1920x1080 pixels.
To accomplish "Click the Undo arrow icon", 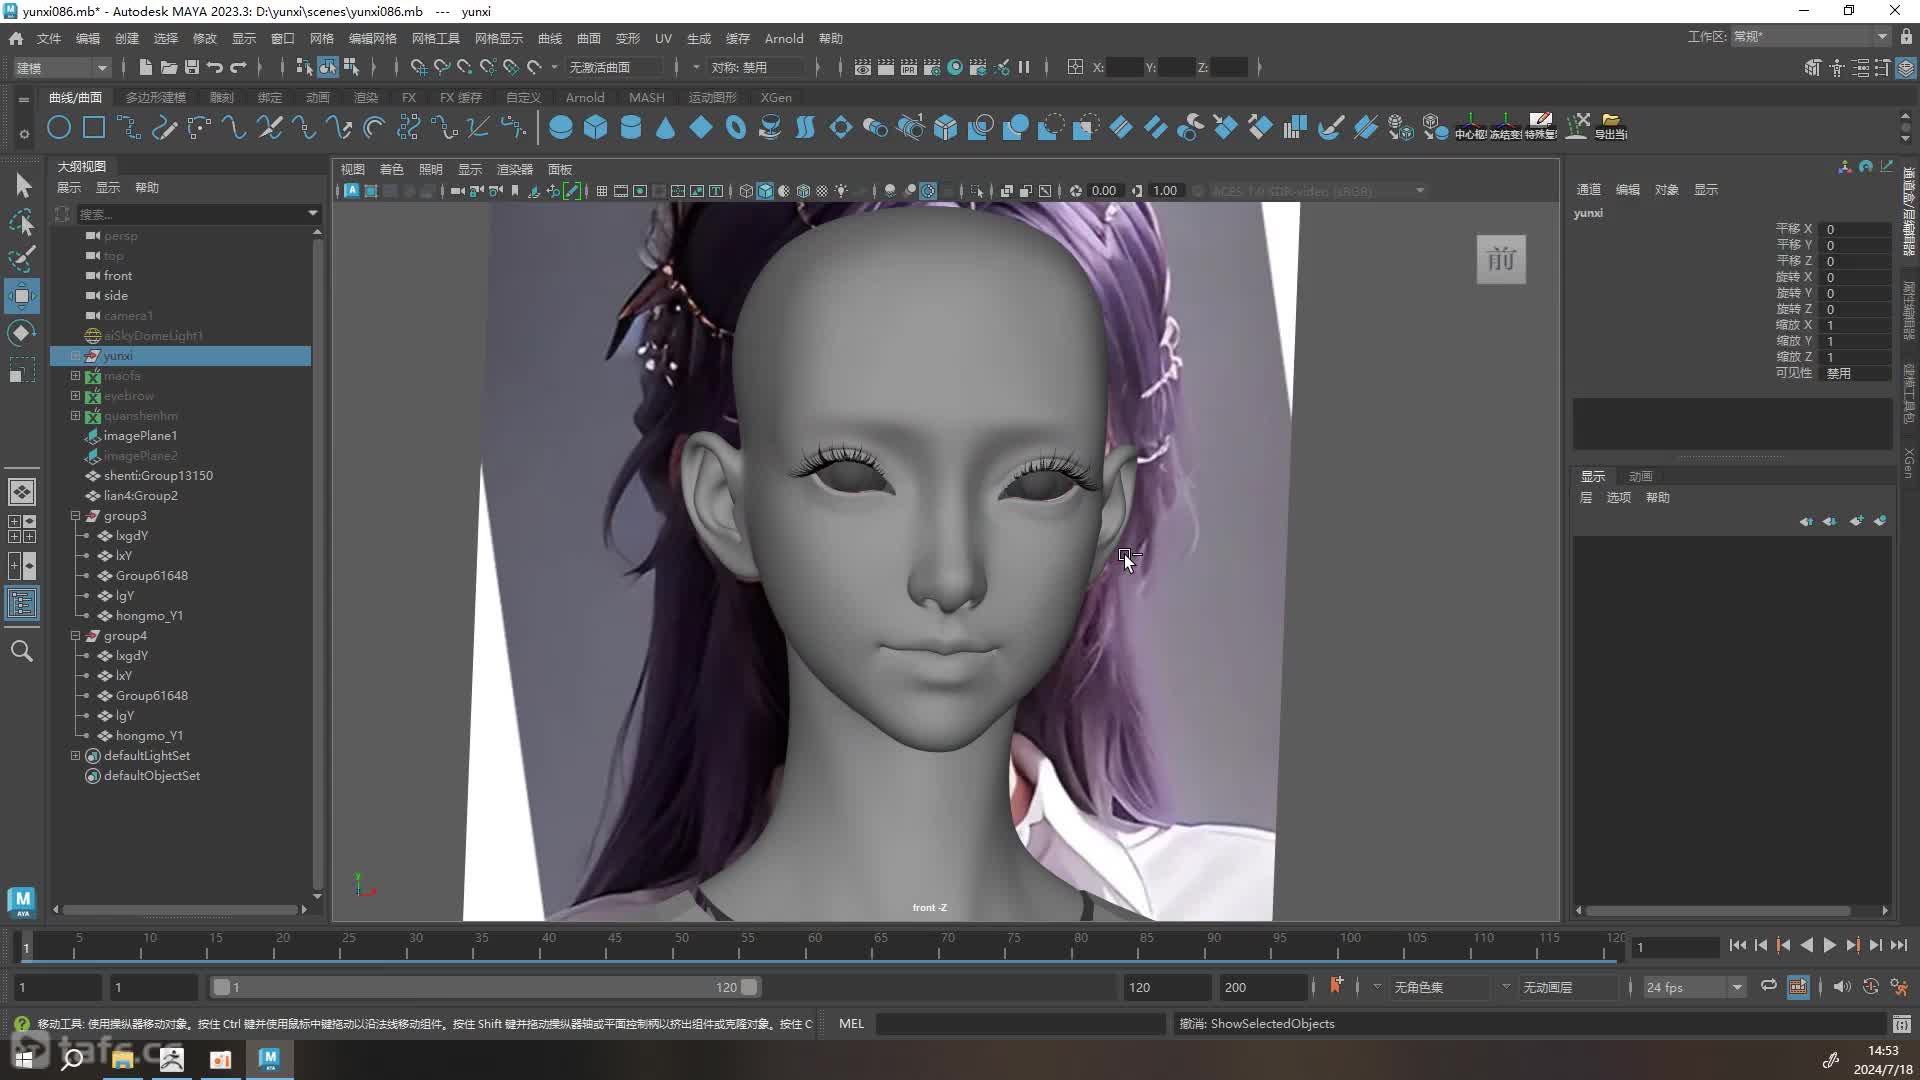I will coord(215,67).
